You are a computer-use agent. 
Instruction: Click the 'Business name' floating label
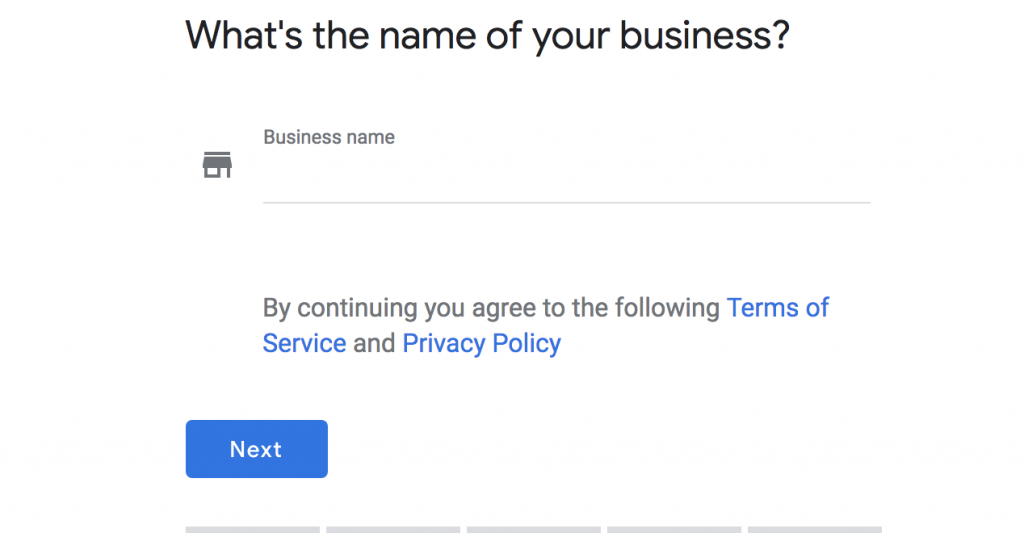coord(328,137)
